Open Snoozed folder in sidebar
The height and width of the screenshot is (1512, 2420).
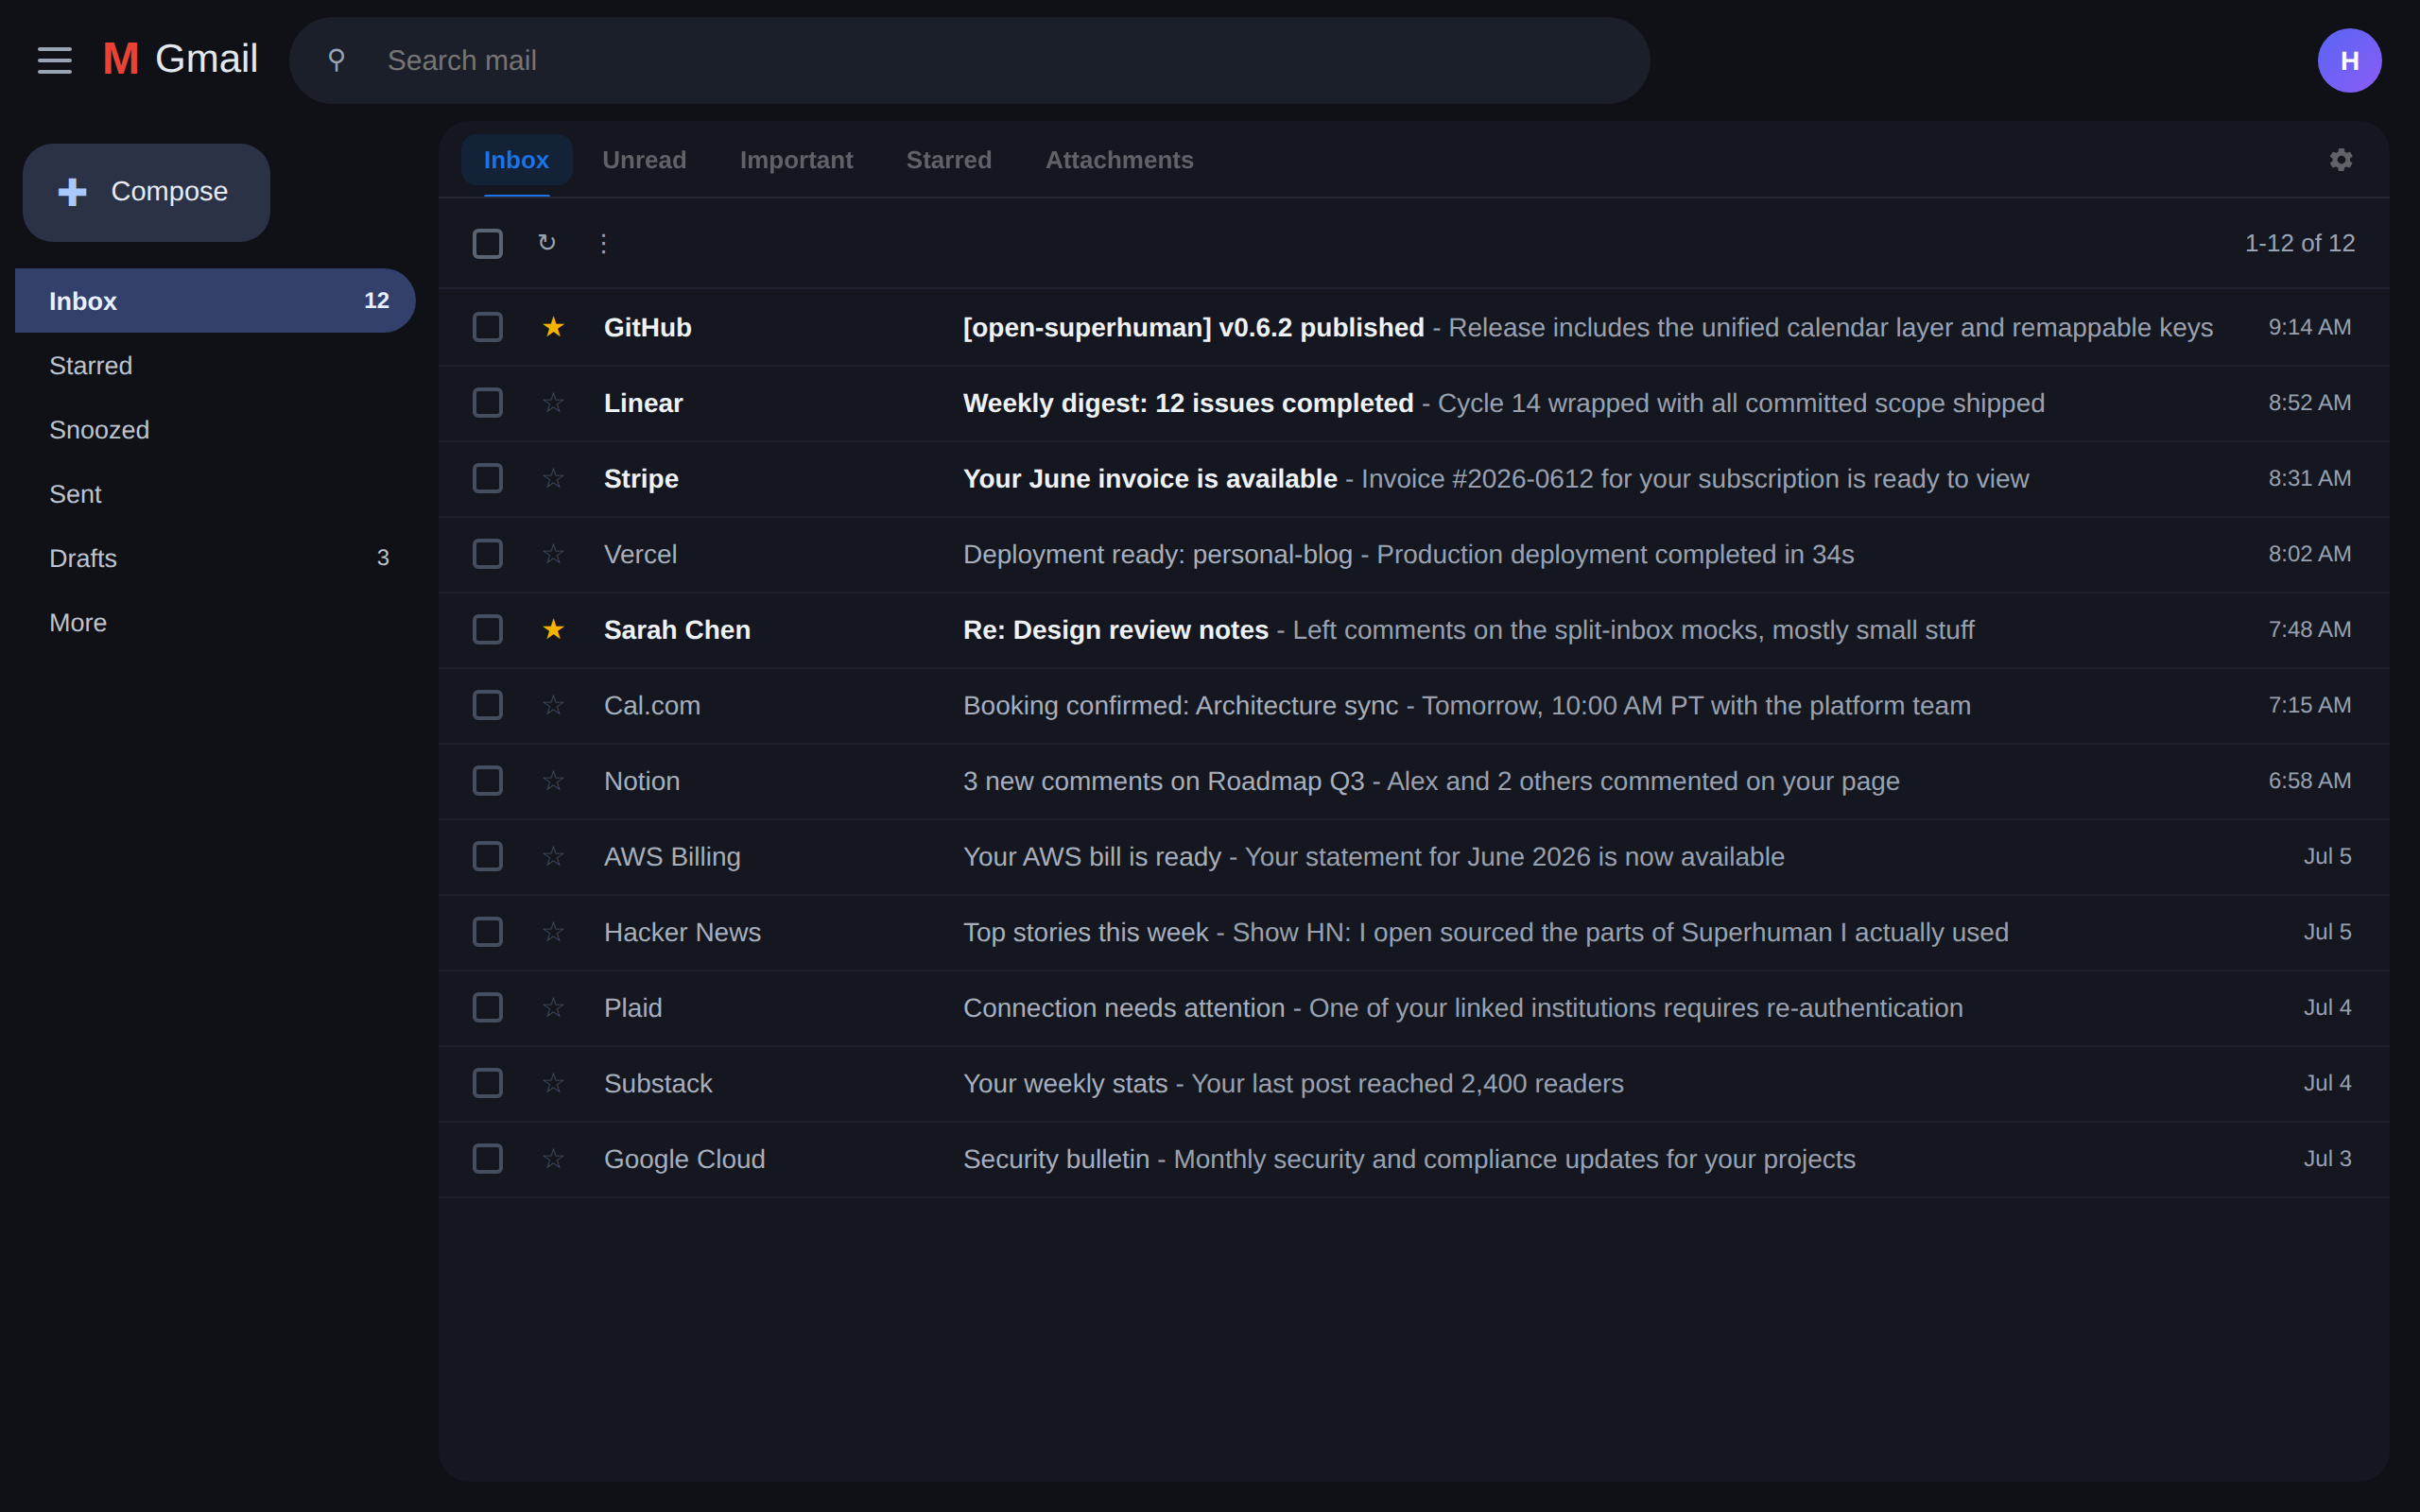pyautogui.click(x=215, y=430)
